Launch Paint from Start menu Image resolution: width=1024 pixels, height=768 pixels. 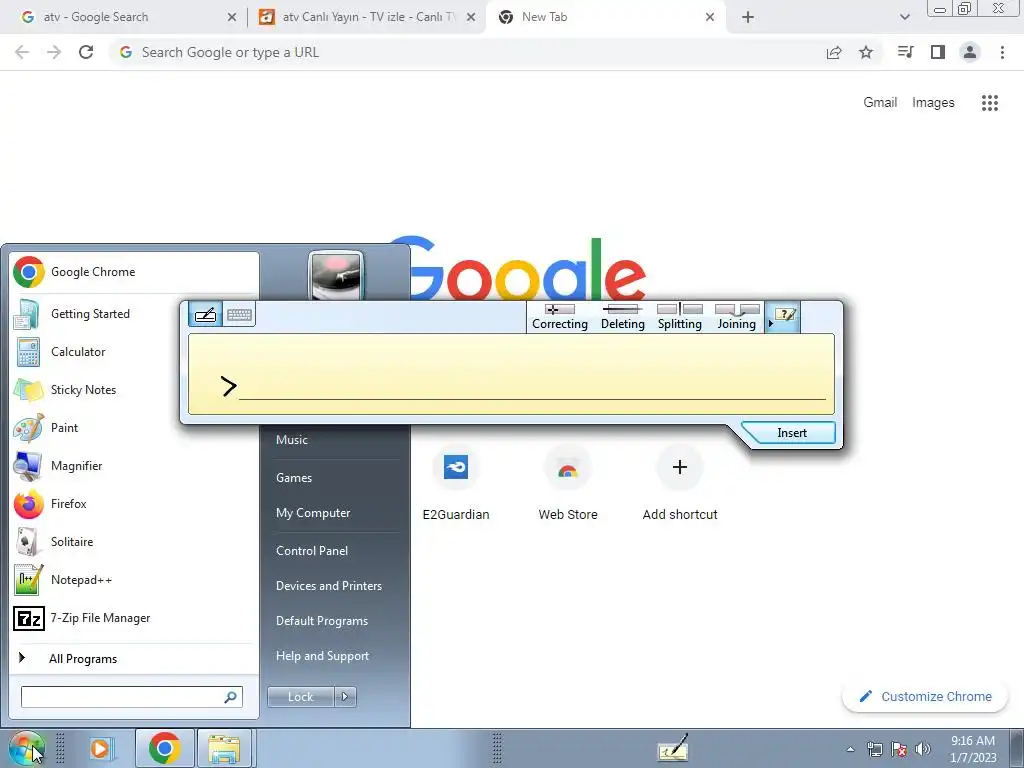point(135,428)
